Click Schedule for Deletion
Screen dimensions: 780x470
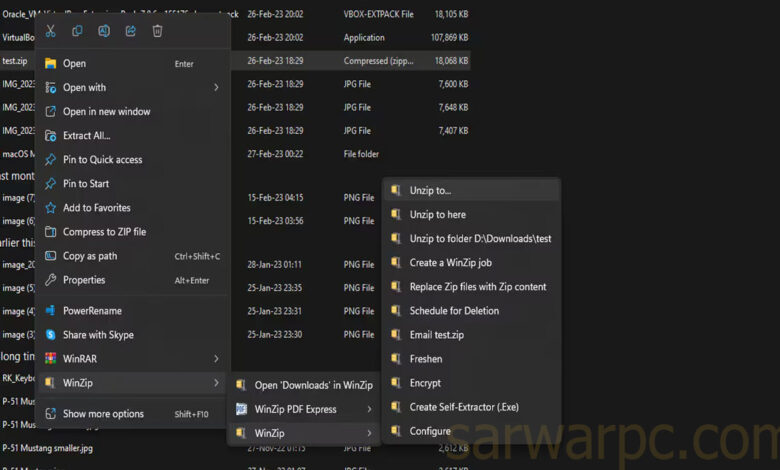(x=472, y=311)
